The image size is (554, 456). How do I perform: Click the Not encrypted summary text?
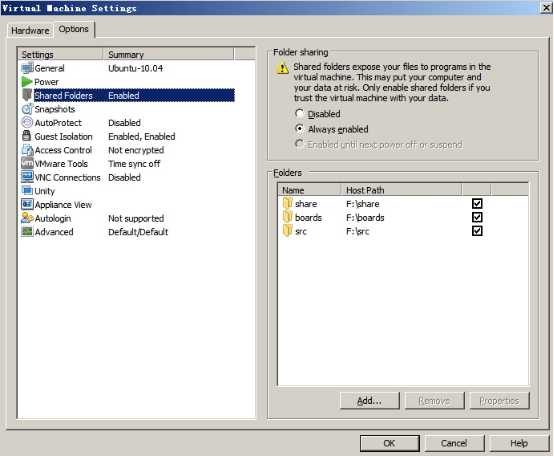pyautogui.click(x=136, y=150)
